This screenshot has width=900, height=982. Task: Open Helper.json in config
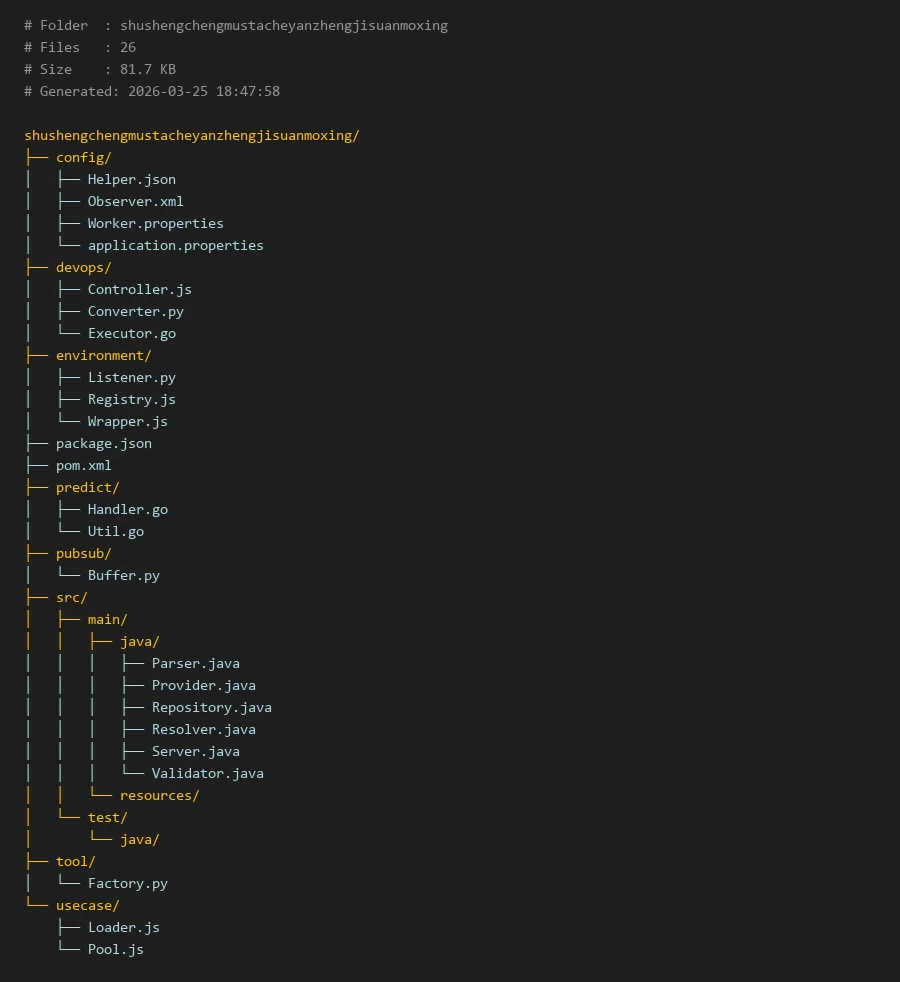tap(131, 179)
